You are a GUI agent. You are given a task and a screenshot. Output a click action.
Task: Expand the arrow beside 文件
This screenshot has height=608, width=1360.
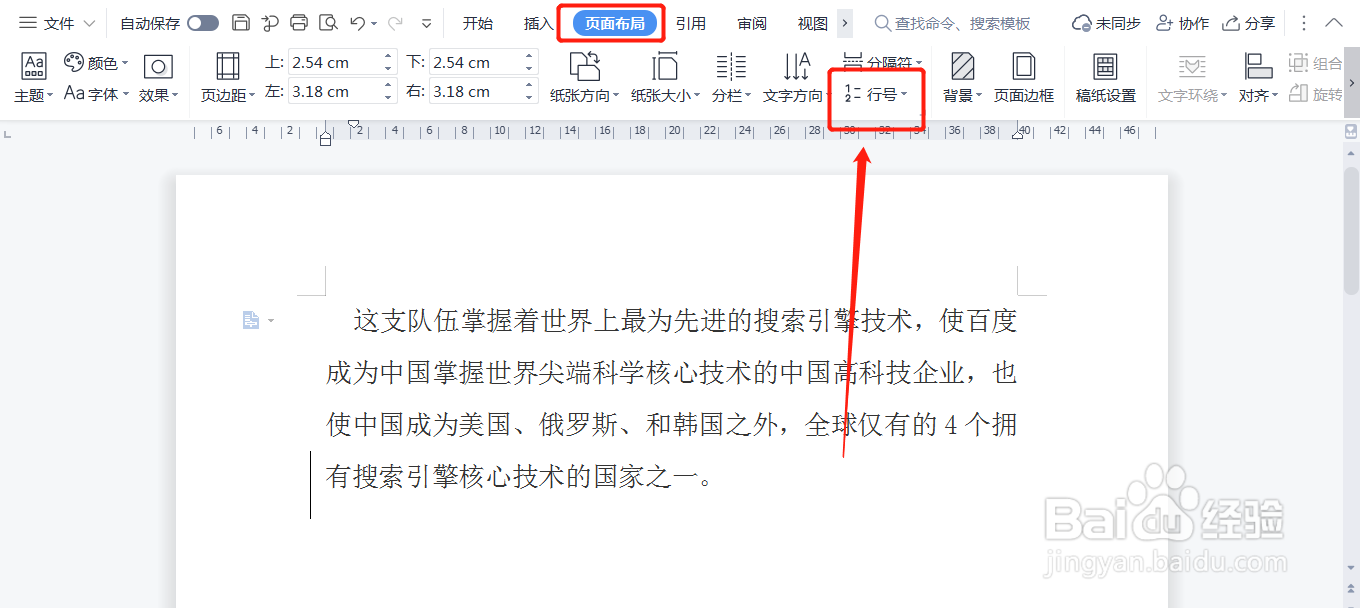pyautogui.click(x=88, y=23)
